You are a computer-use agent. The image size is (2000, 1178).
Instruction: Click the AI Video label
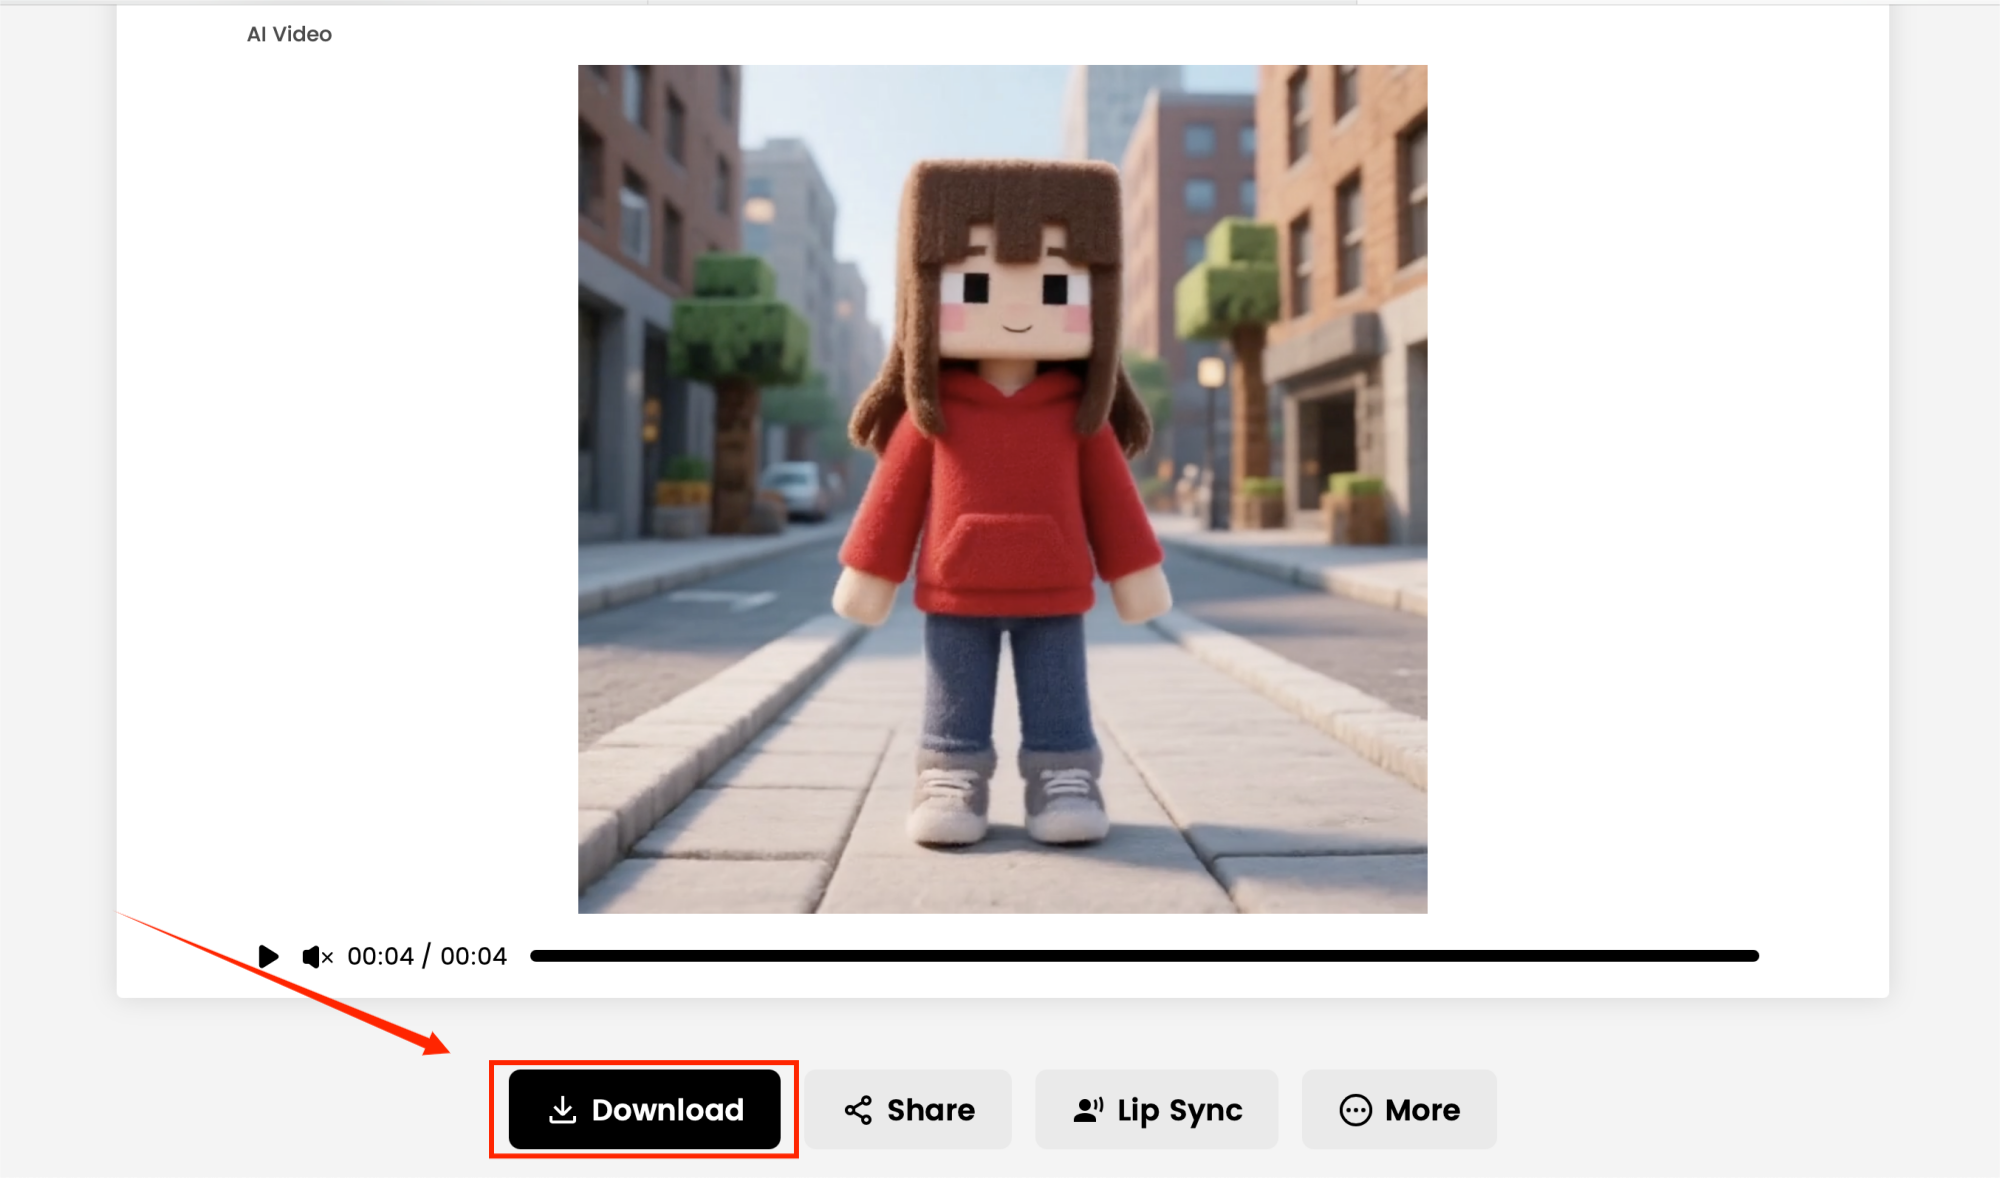pyautogui.click(x=289, y=34)
